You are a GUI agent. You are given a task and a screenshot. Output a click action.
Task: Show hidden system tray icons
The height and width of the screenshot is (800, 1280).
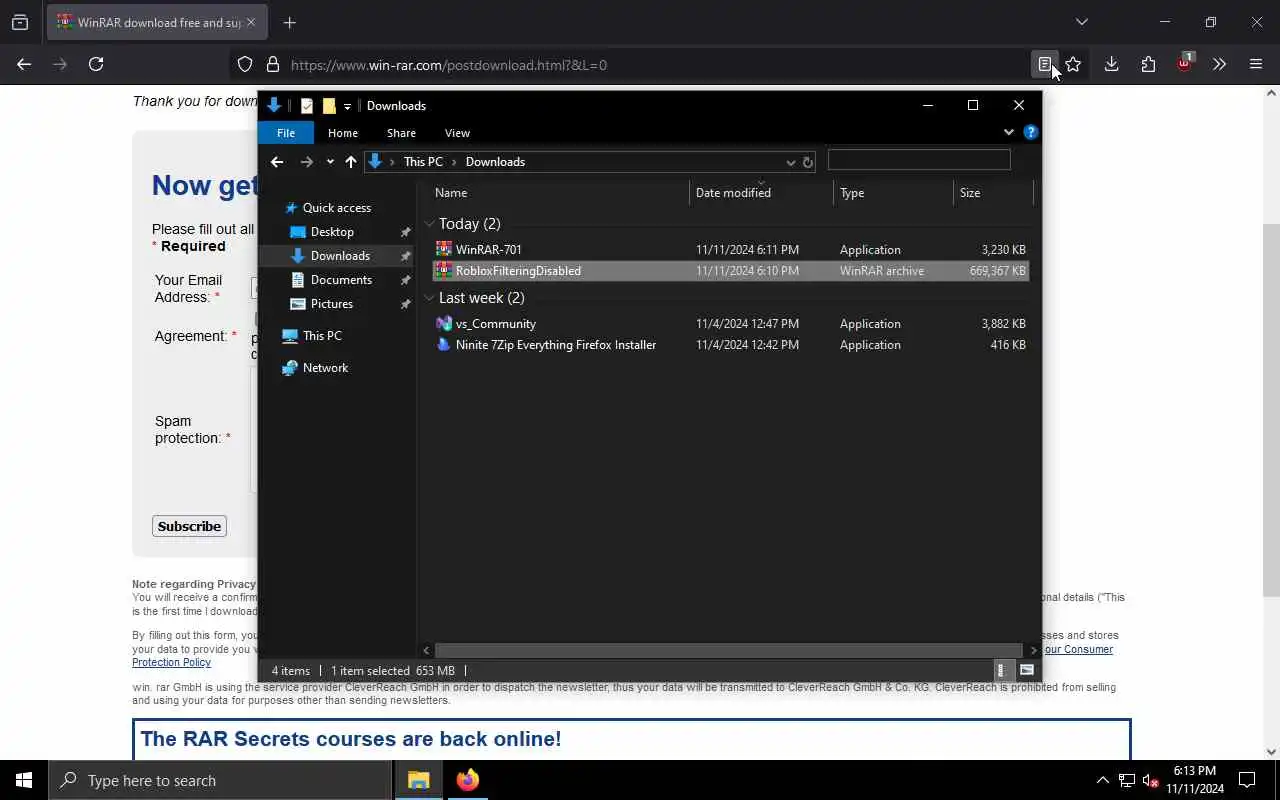pyautogui.click(x=1102, y=780)
